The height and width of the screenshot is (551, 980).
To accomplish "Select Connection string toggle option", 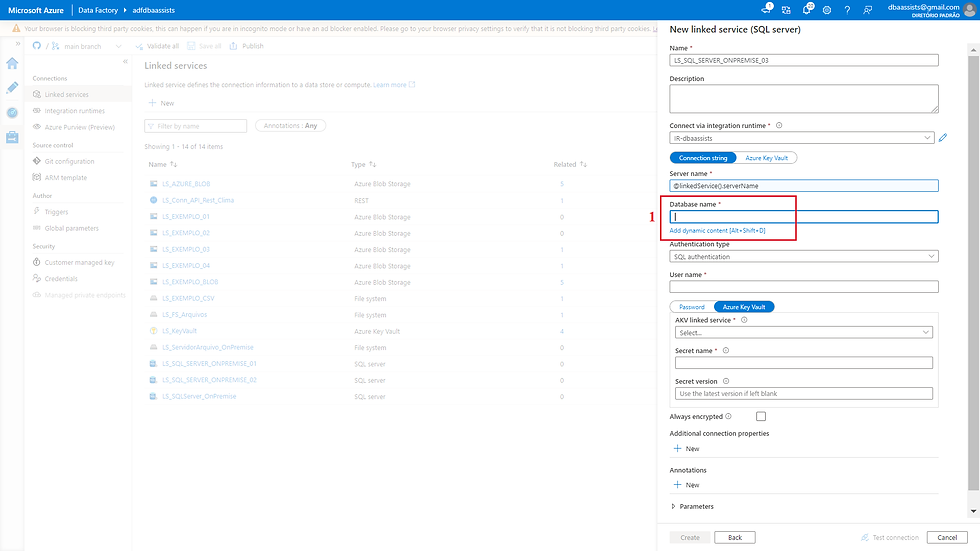I will click(703, 158).
